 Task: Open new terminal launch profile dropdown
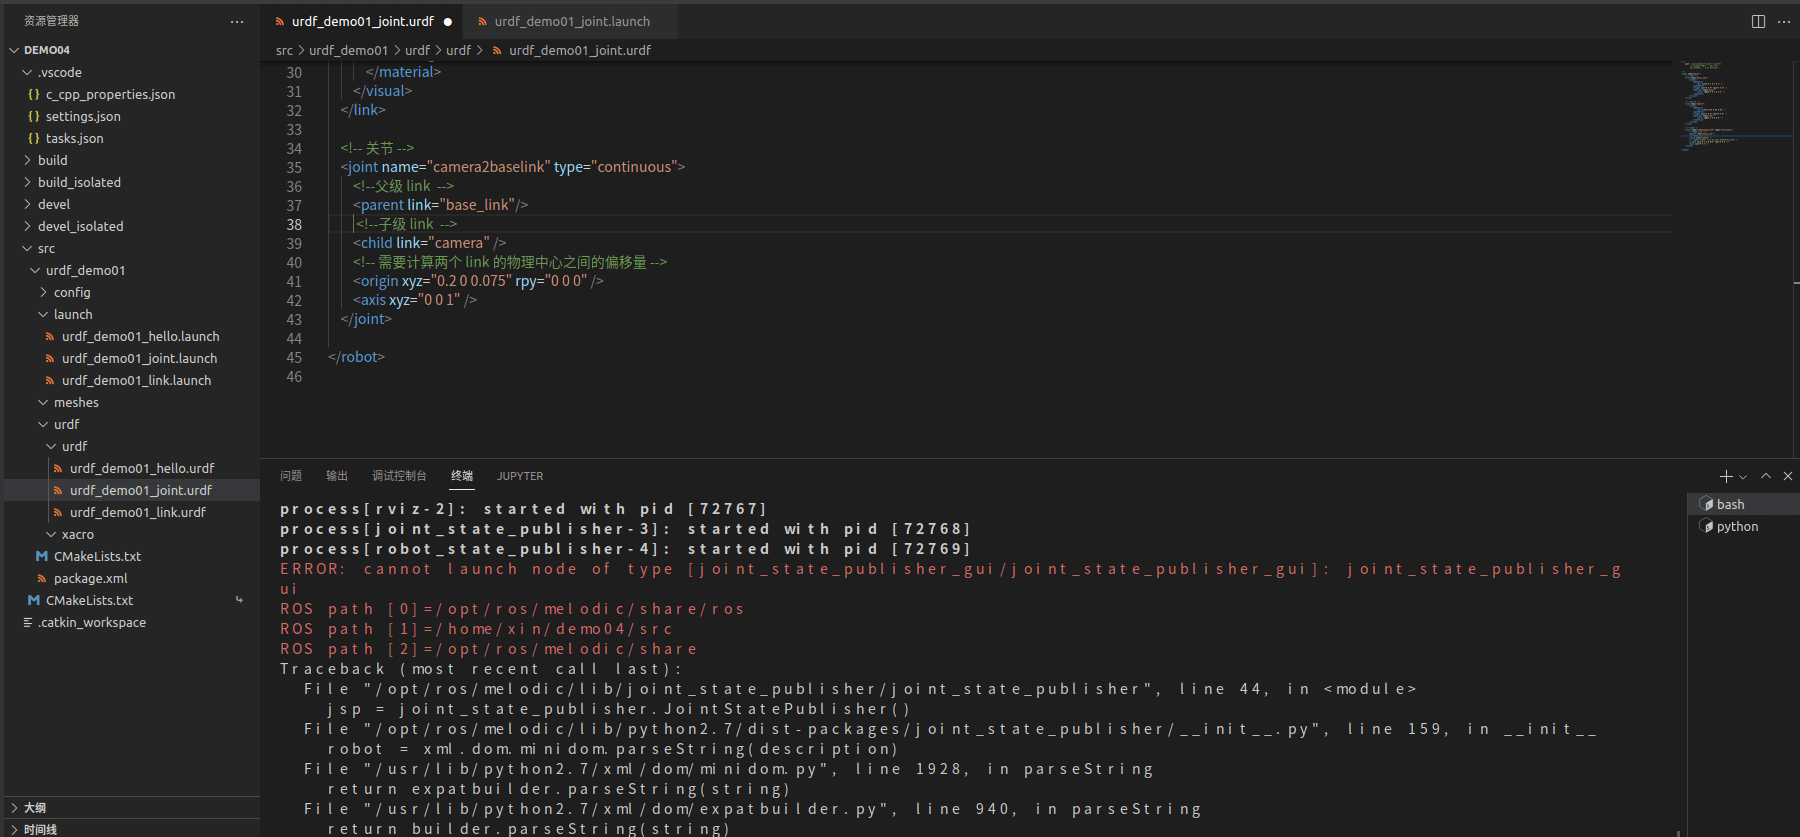coord(1743,477)
